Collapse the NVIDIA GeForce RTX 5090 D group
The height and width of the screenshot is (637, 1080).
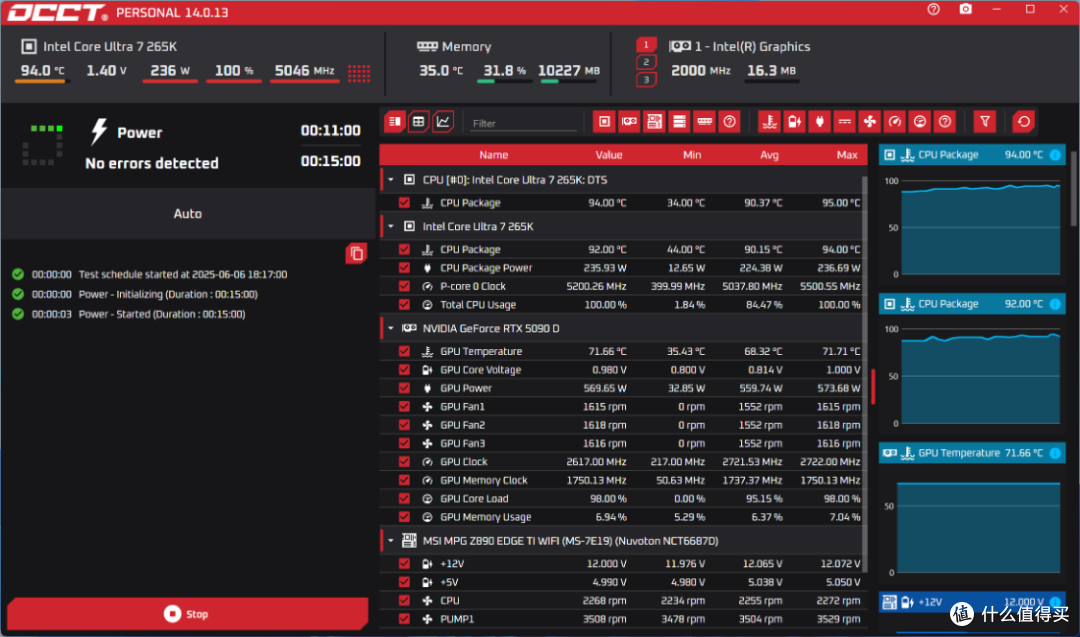[391, 328]
